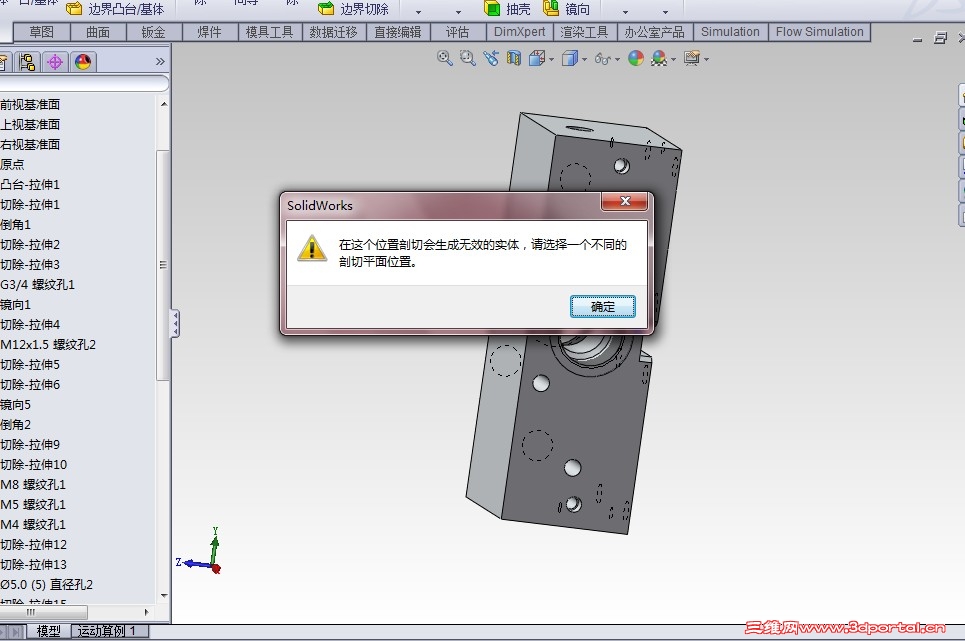This screenshot has height=641, width=965.
Task: Open the Apply Scene dropdown arrow
Action: point(673,60)
